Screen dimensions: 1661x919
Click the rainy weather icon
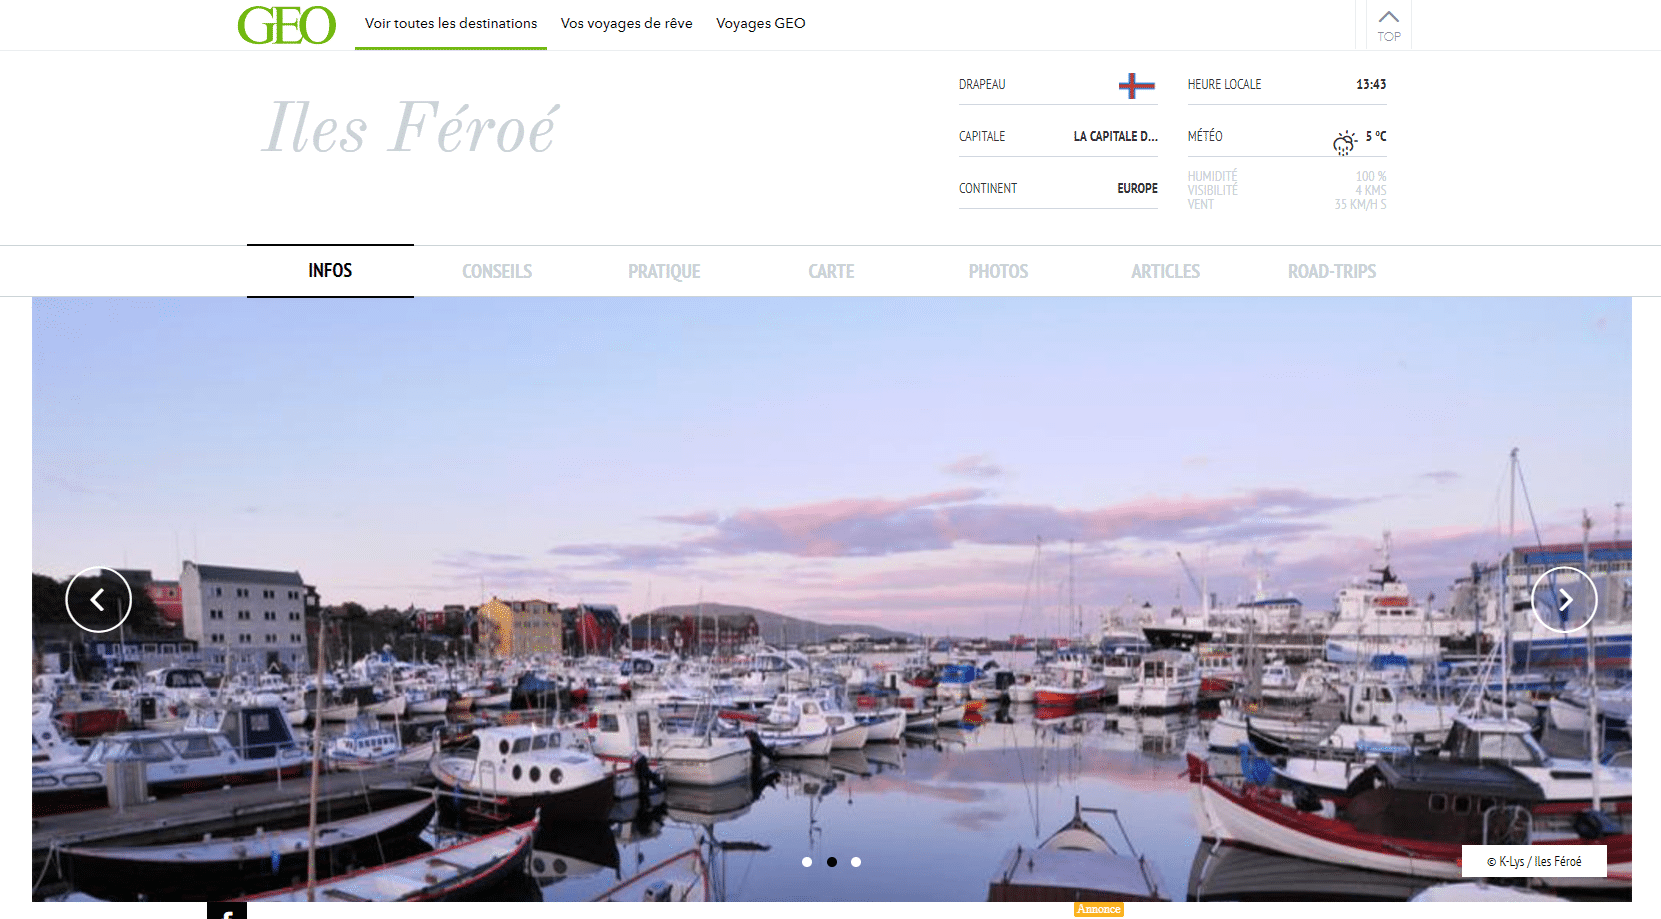point(1345,142)
